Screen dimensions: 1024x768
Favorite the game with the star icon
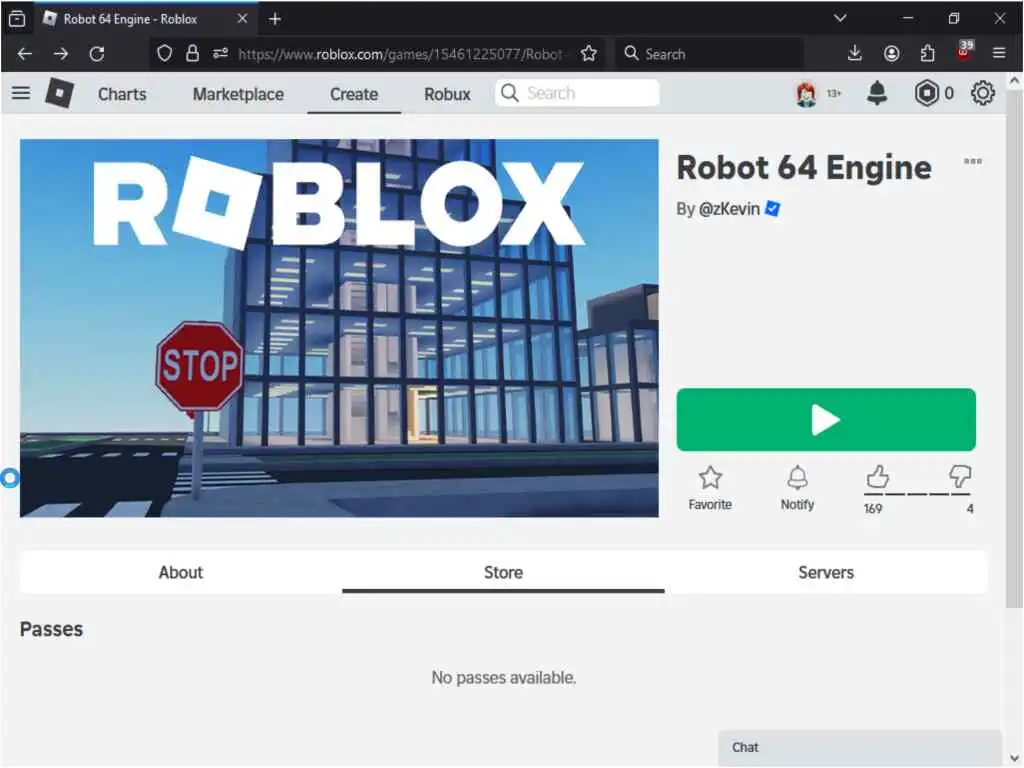[710, 477]
